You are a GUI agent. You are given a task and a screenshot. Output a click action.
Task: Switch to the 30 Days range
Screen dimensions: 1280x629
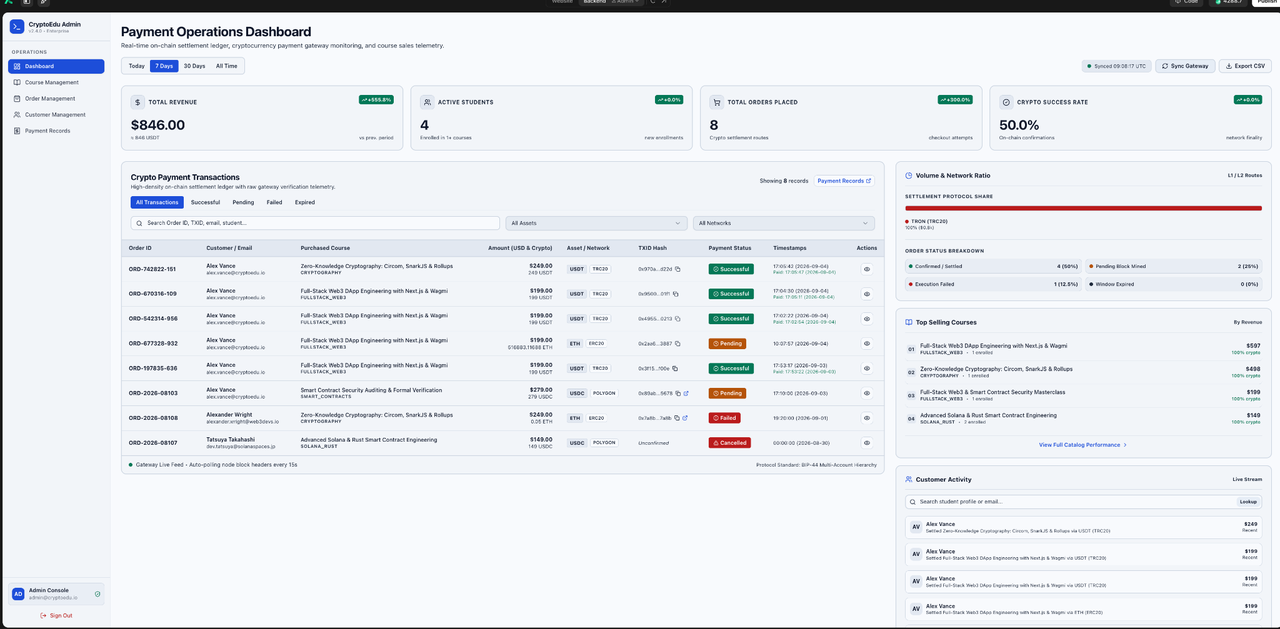pos(194,66)
